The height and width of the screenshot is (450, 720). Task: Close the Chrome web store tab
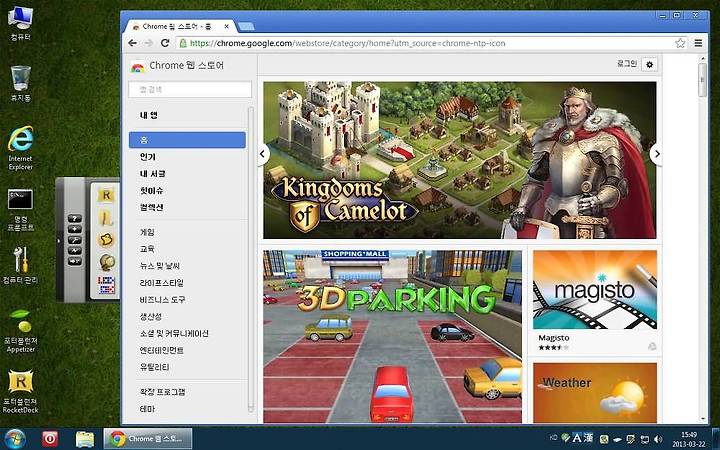pyautogui.click(x=226, y=27)
